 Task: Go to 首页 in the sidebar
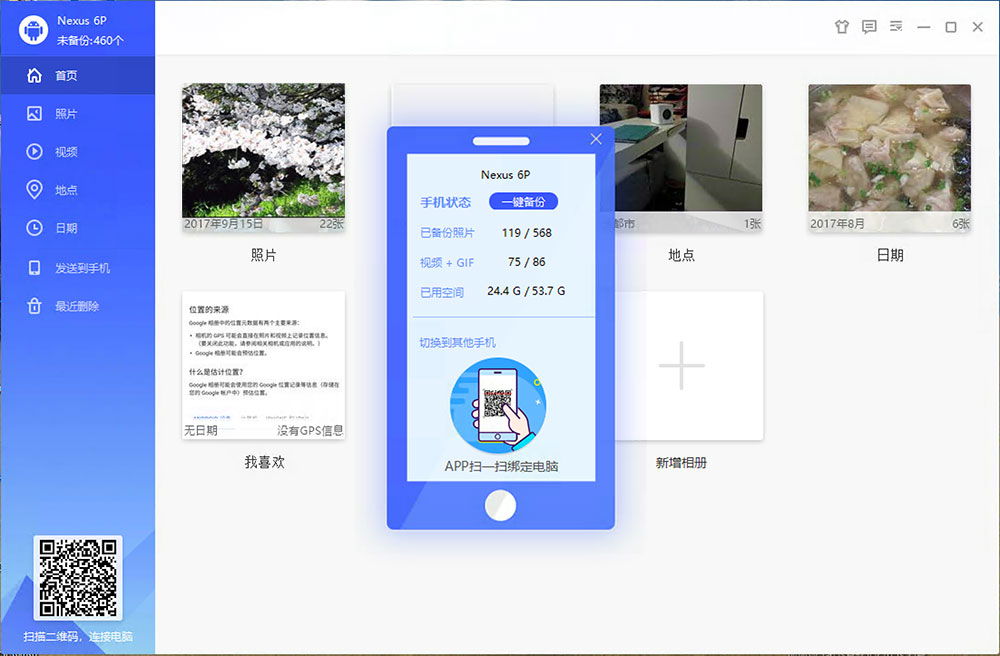[x=66, y=76]
